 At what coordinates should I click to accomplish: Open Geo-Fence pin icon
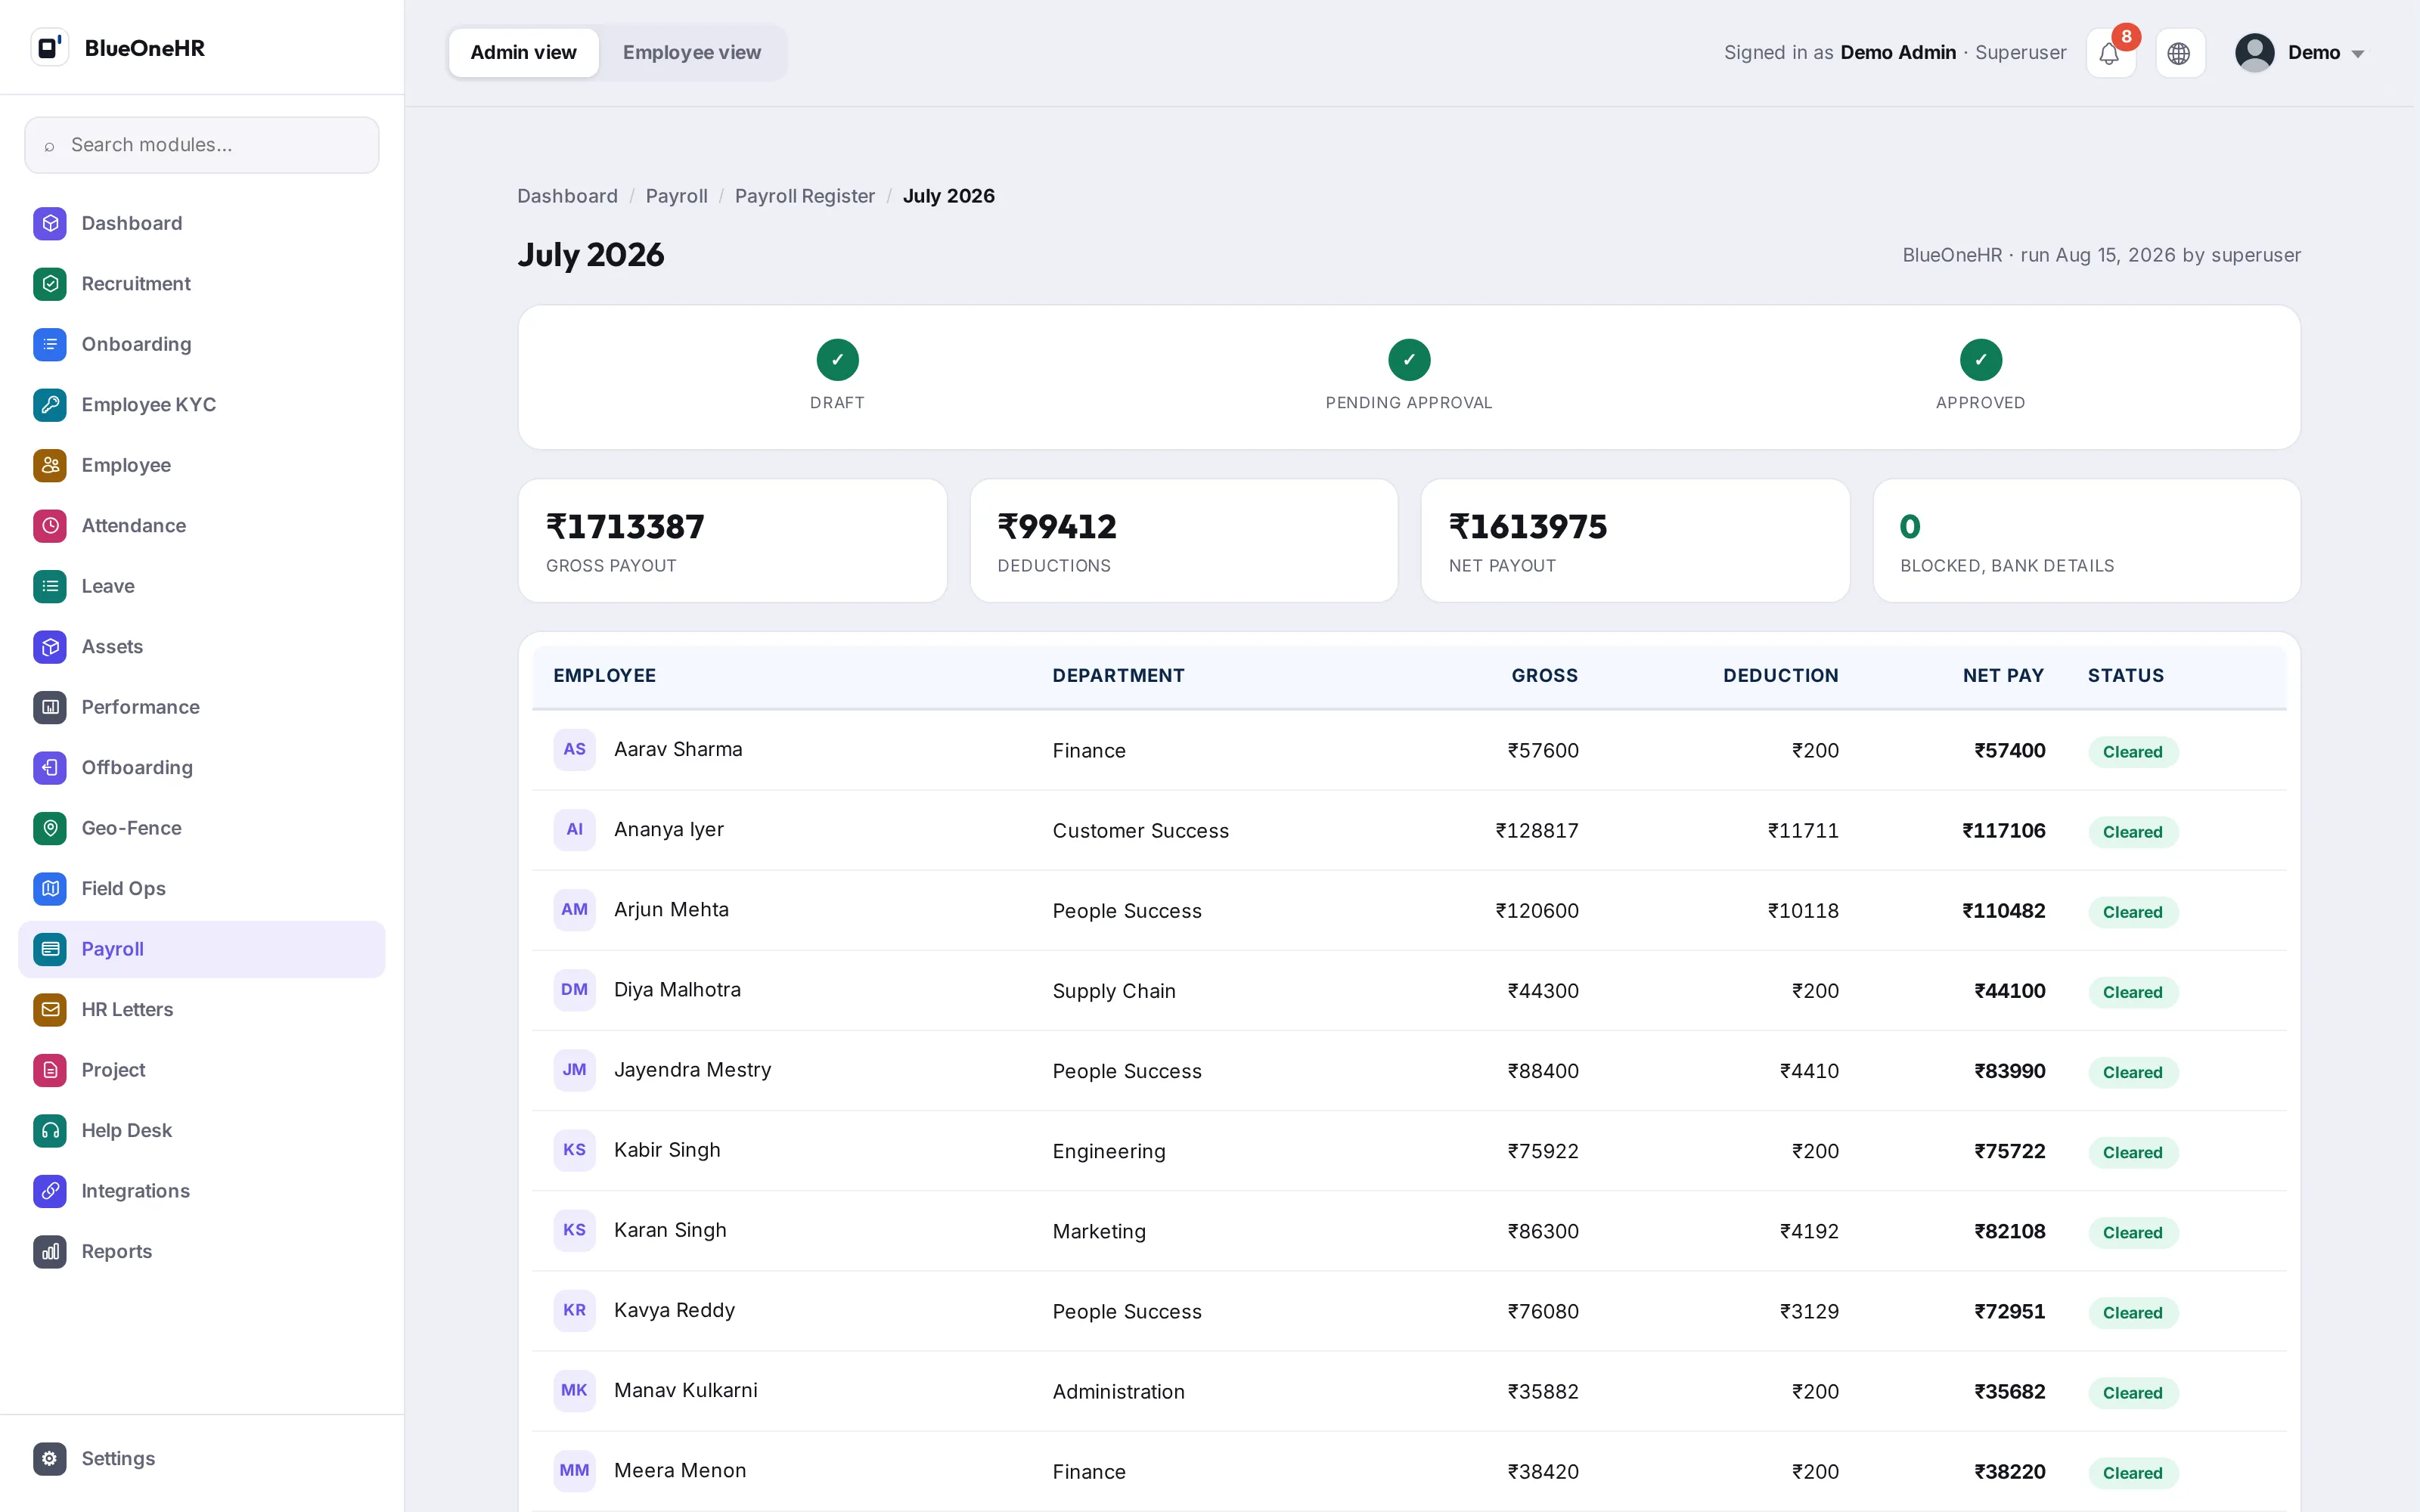coord(50,828)
